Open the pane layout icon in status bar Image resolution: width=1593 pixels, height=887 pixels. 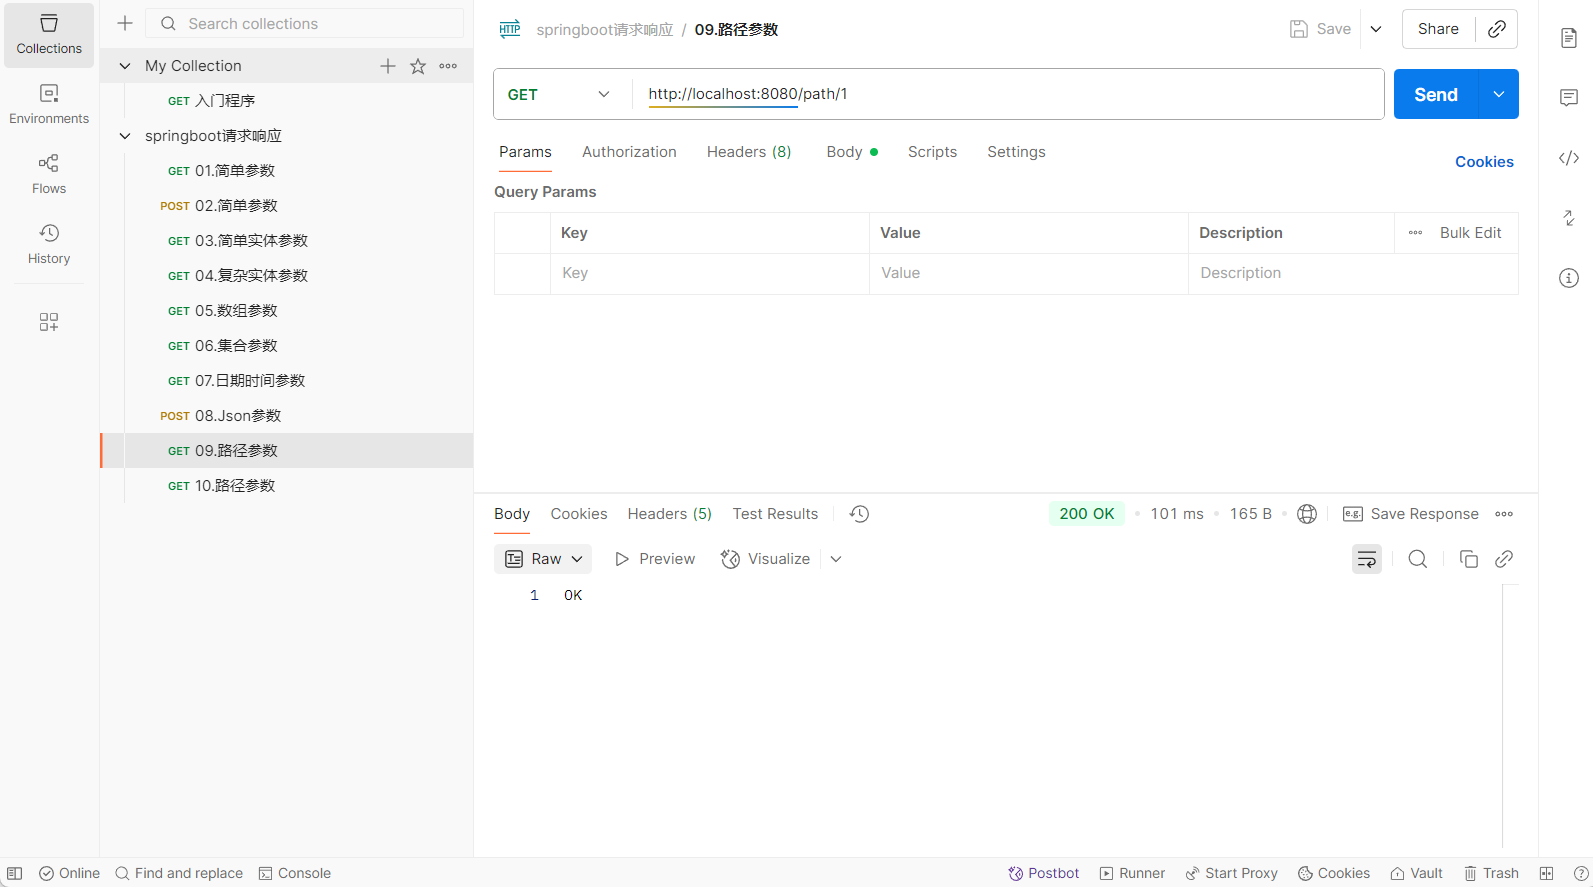tap(1546, 873)
